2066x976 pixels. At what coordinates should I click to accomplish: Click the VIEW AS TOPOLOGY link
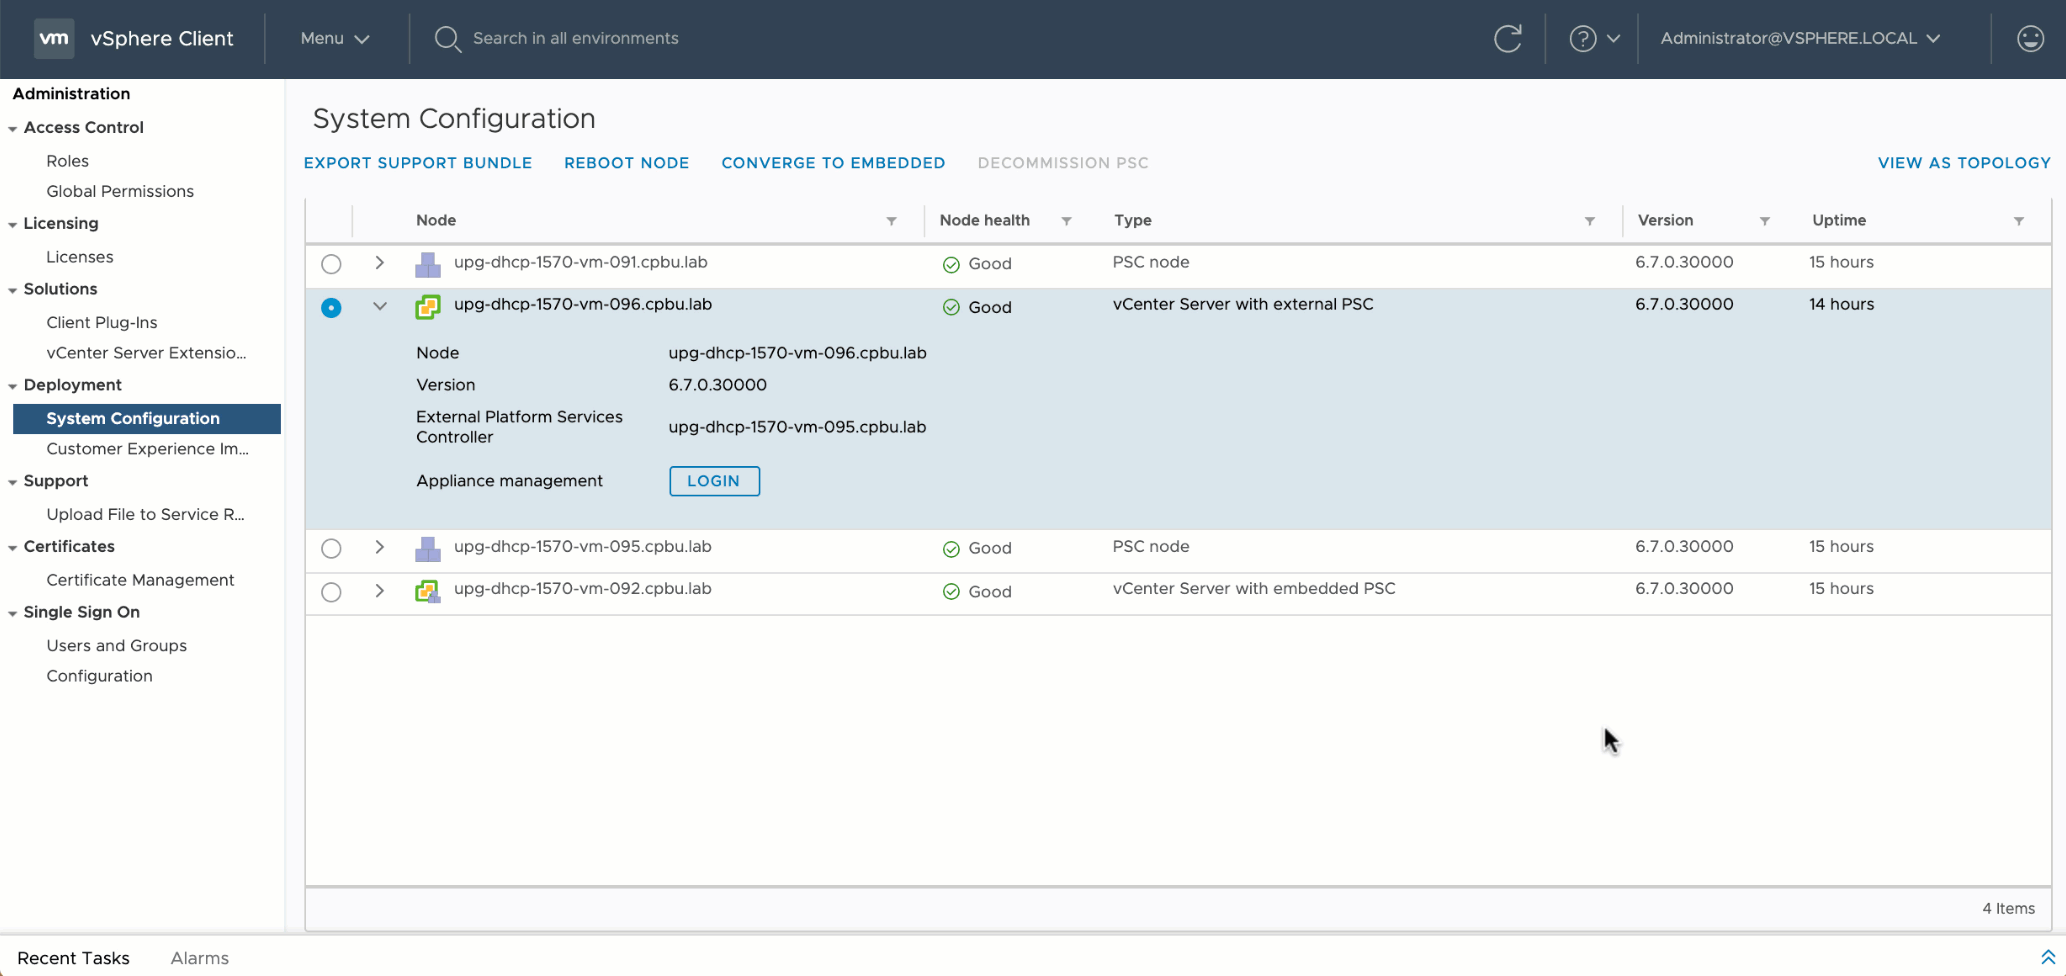pyautogui.click(x=1963, y=163)
